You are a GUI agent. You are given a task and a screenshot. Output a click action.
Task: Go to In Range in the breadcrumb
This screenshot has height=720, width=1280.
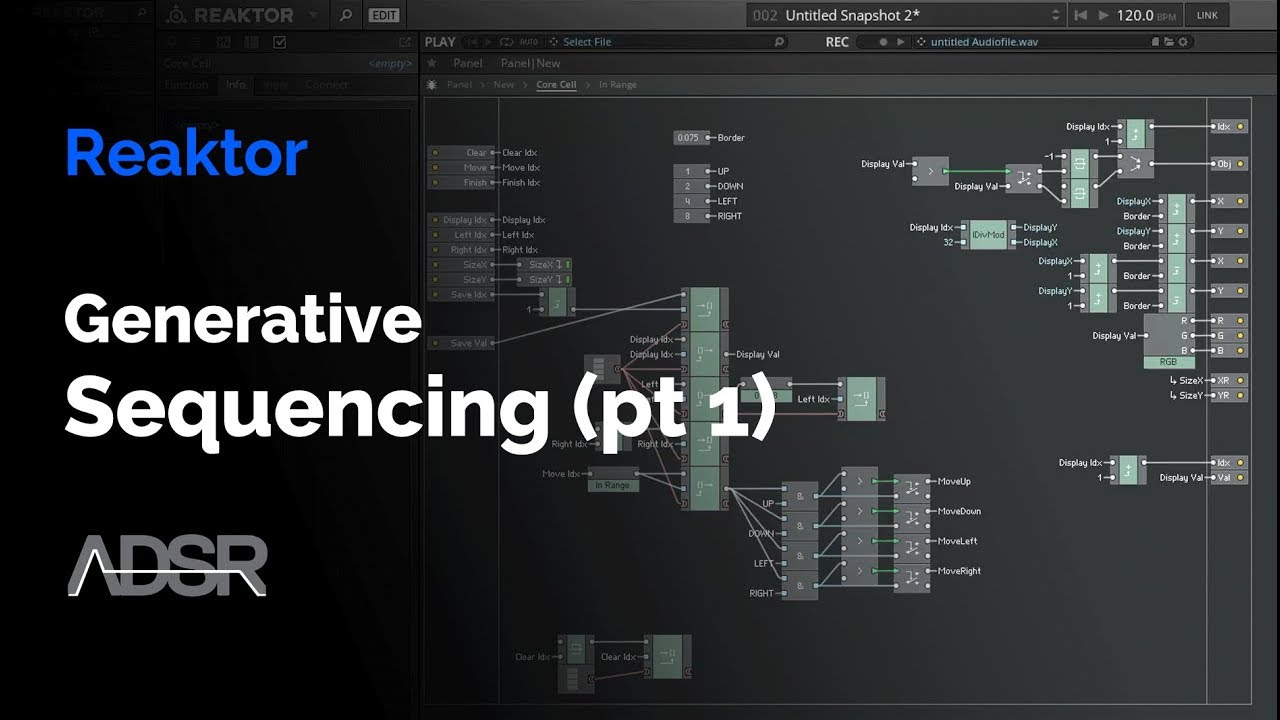(617, 85)
